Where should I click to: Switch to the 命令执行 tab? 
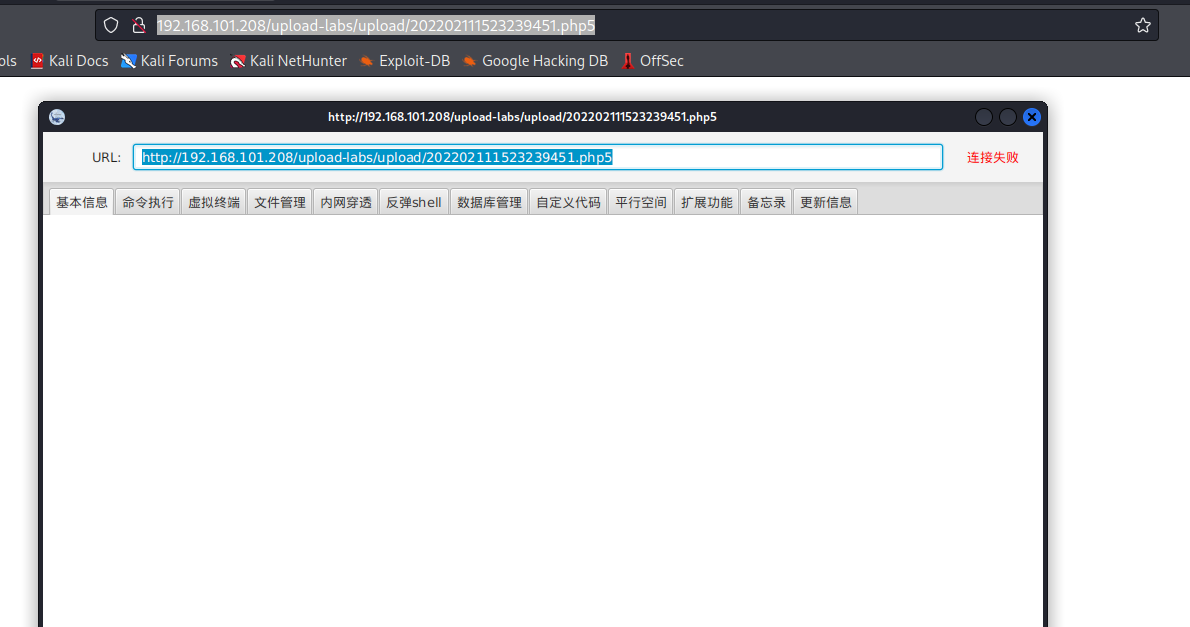[x=147, y=202]
